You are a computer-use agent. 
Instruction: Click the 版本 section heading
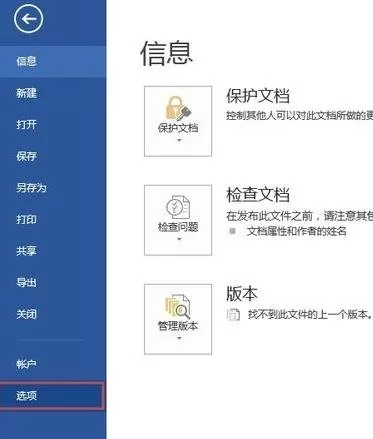point(242,294)
